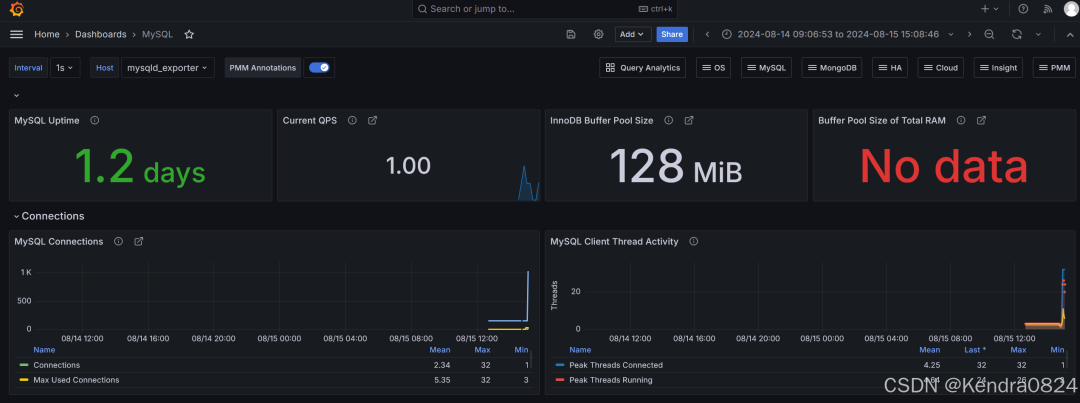Open the refresh interval dropdown arrow
This screenshot has height=403, width=1080.
(1039, 34)
